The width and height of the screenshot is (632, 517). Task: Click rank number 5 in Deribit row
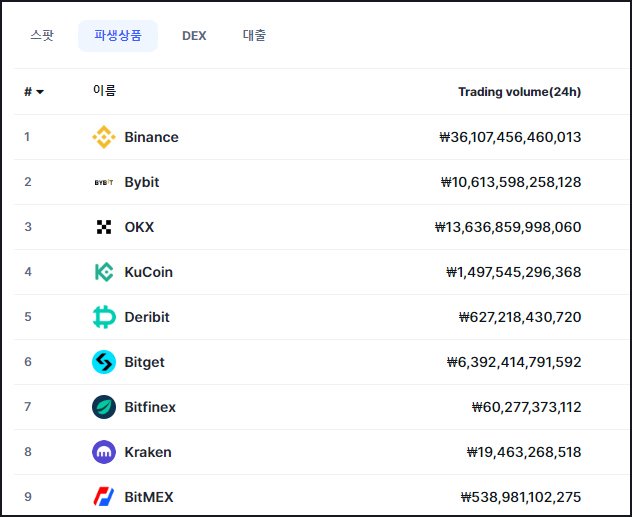point(28,317)
